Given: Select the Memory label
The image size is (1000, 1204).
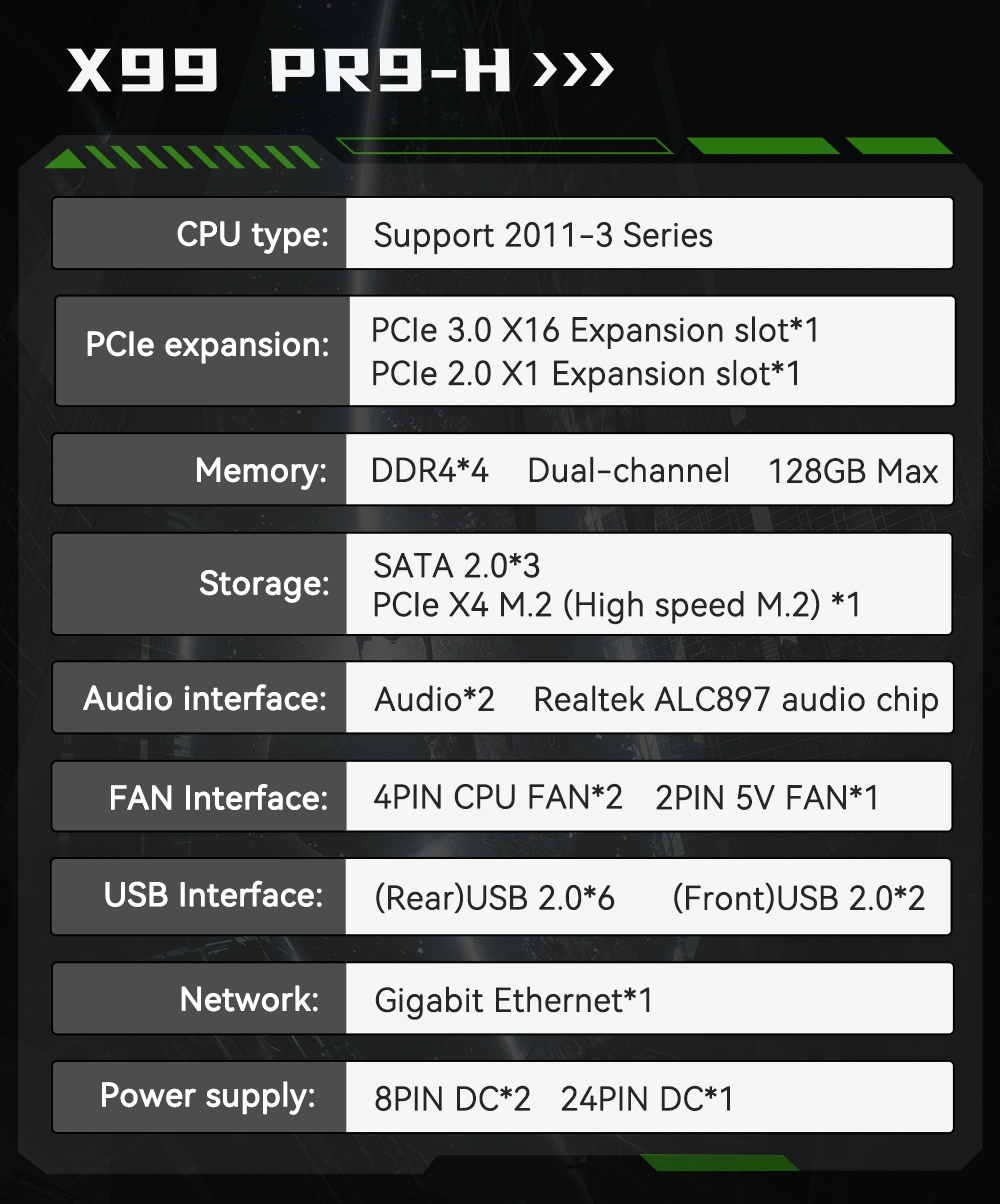Looking at the screenshot, I should coord(261,470).
